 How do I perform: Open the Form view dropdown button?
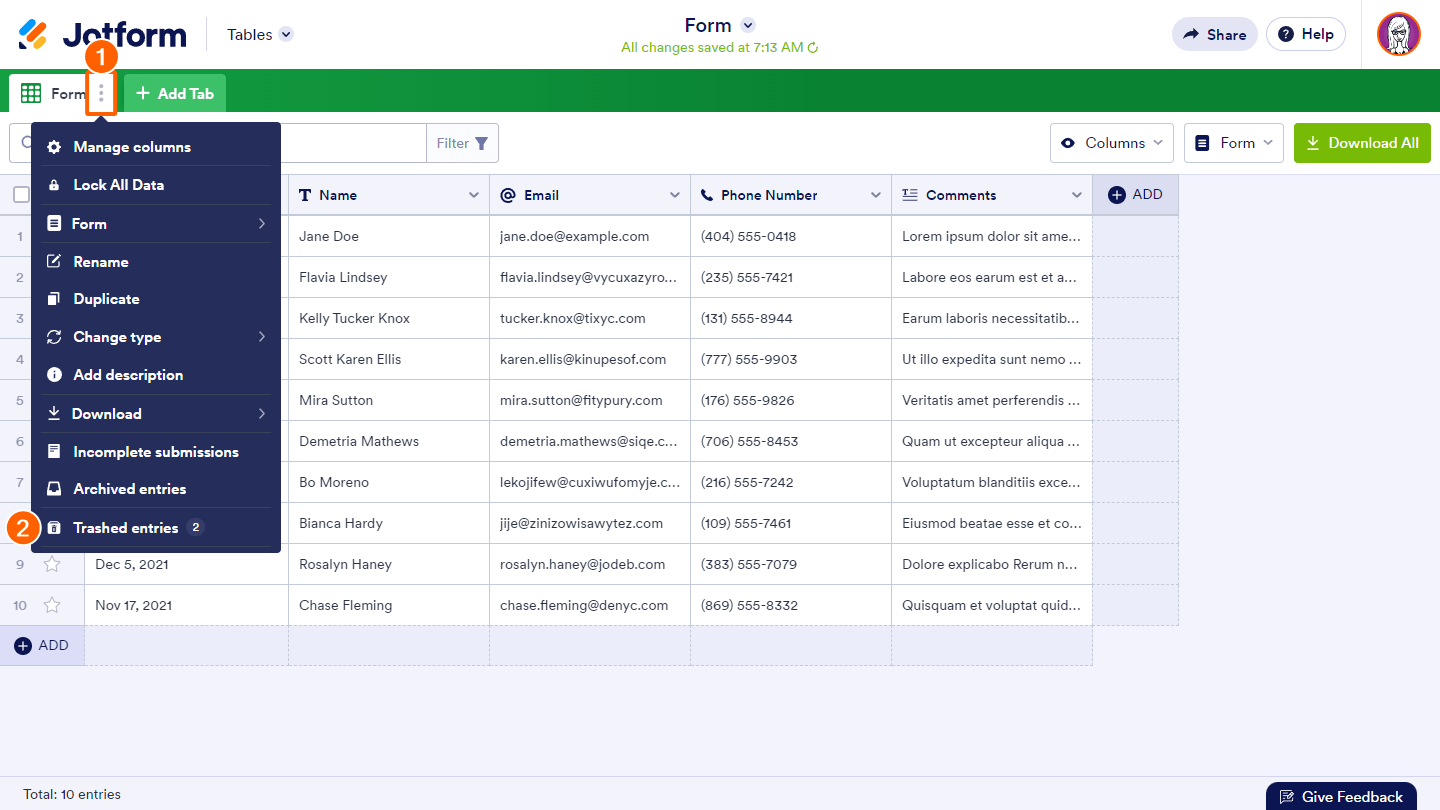point(1233,143)
